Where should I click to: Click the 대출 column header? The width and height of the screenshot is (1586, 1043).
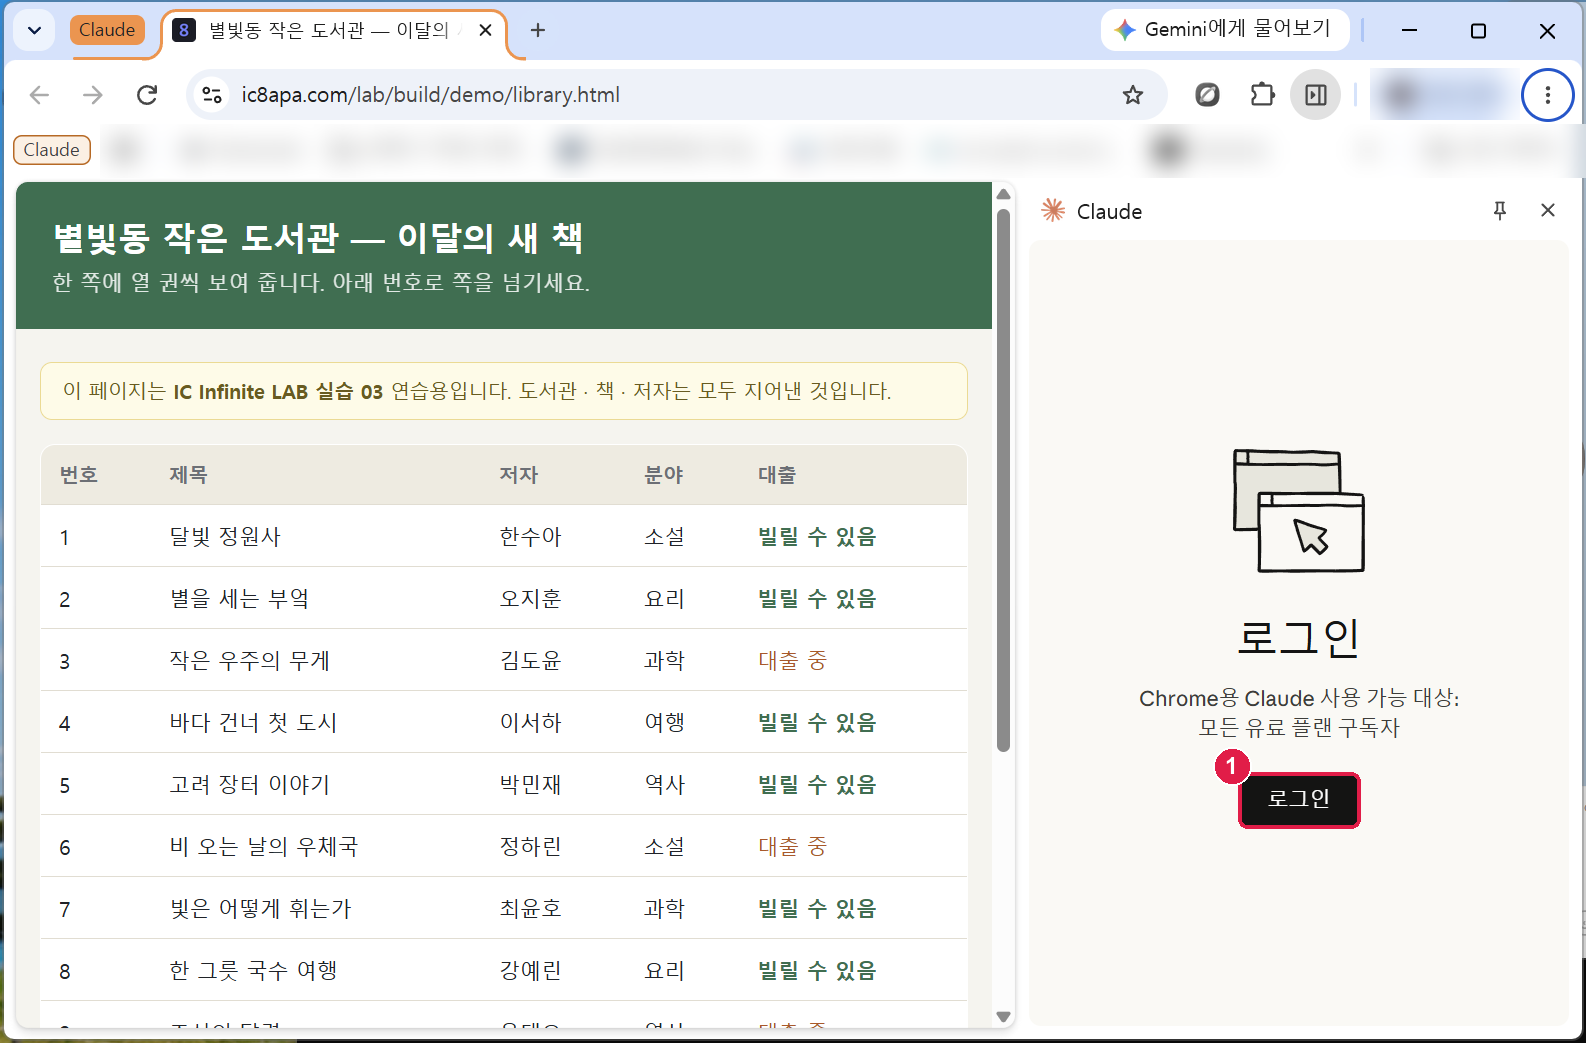[x=777, y=475]
